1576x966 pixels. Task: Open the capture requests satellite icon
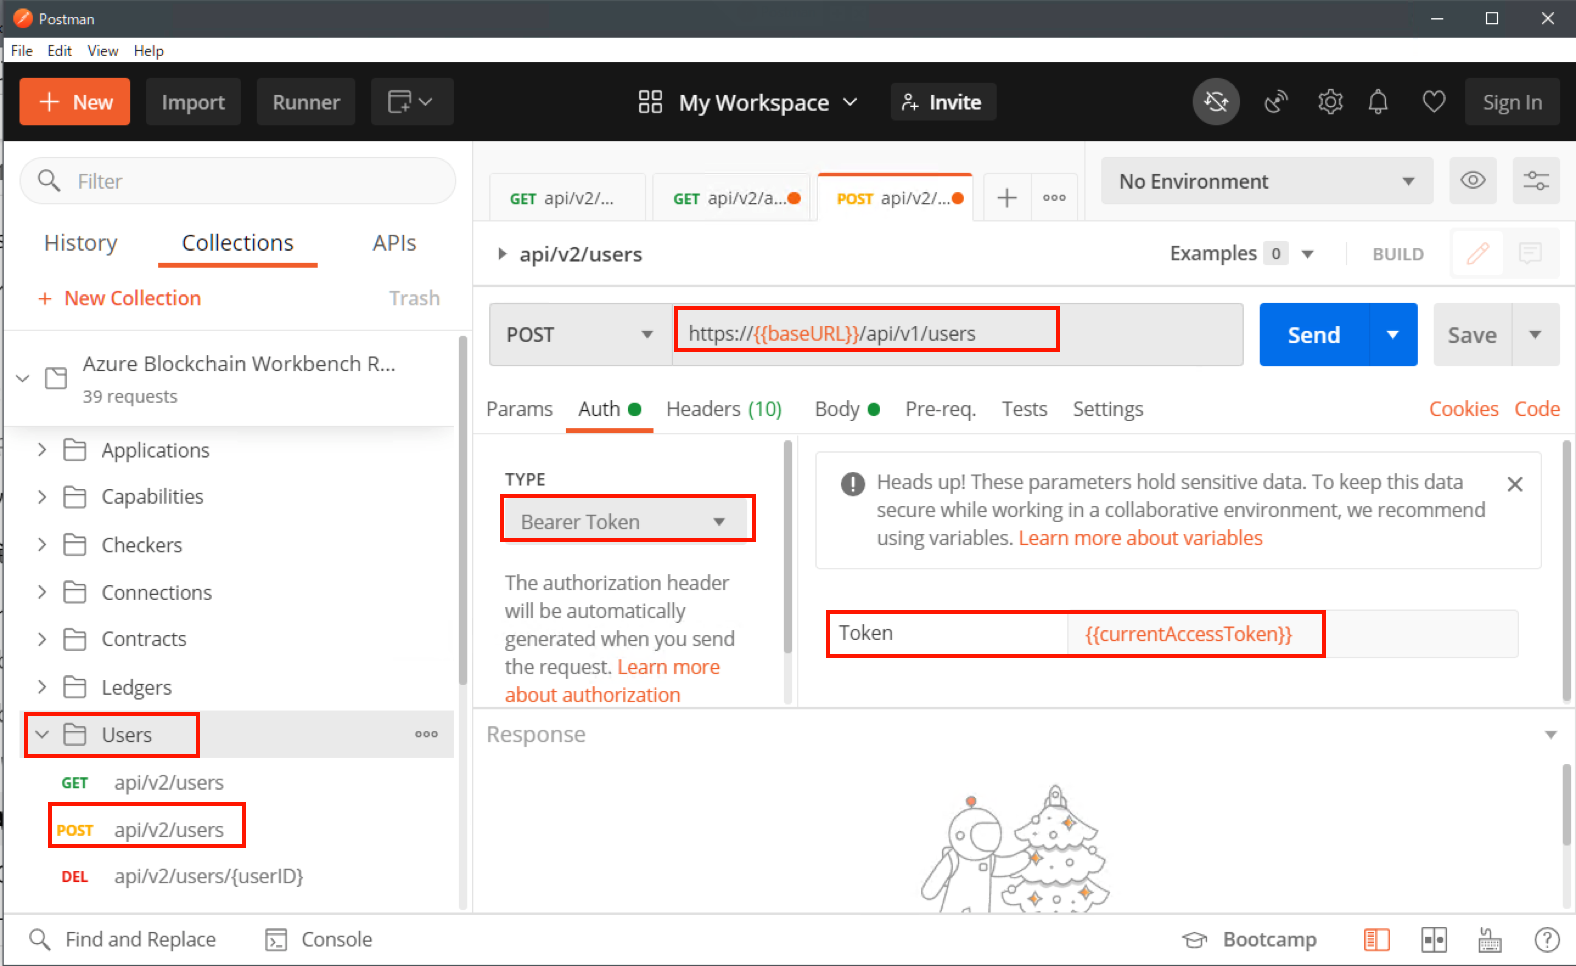click(1276, 102)
